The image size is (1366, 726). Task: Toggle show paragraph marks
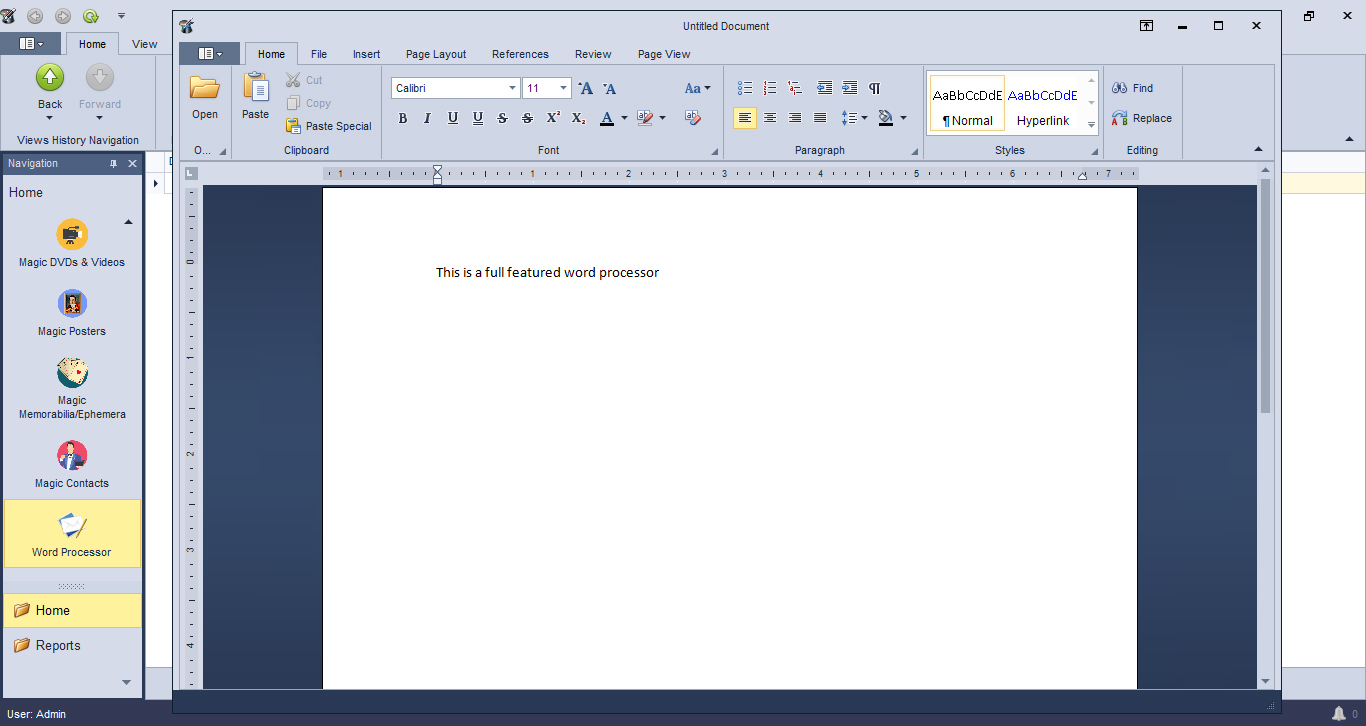click(875, 88)
